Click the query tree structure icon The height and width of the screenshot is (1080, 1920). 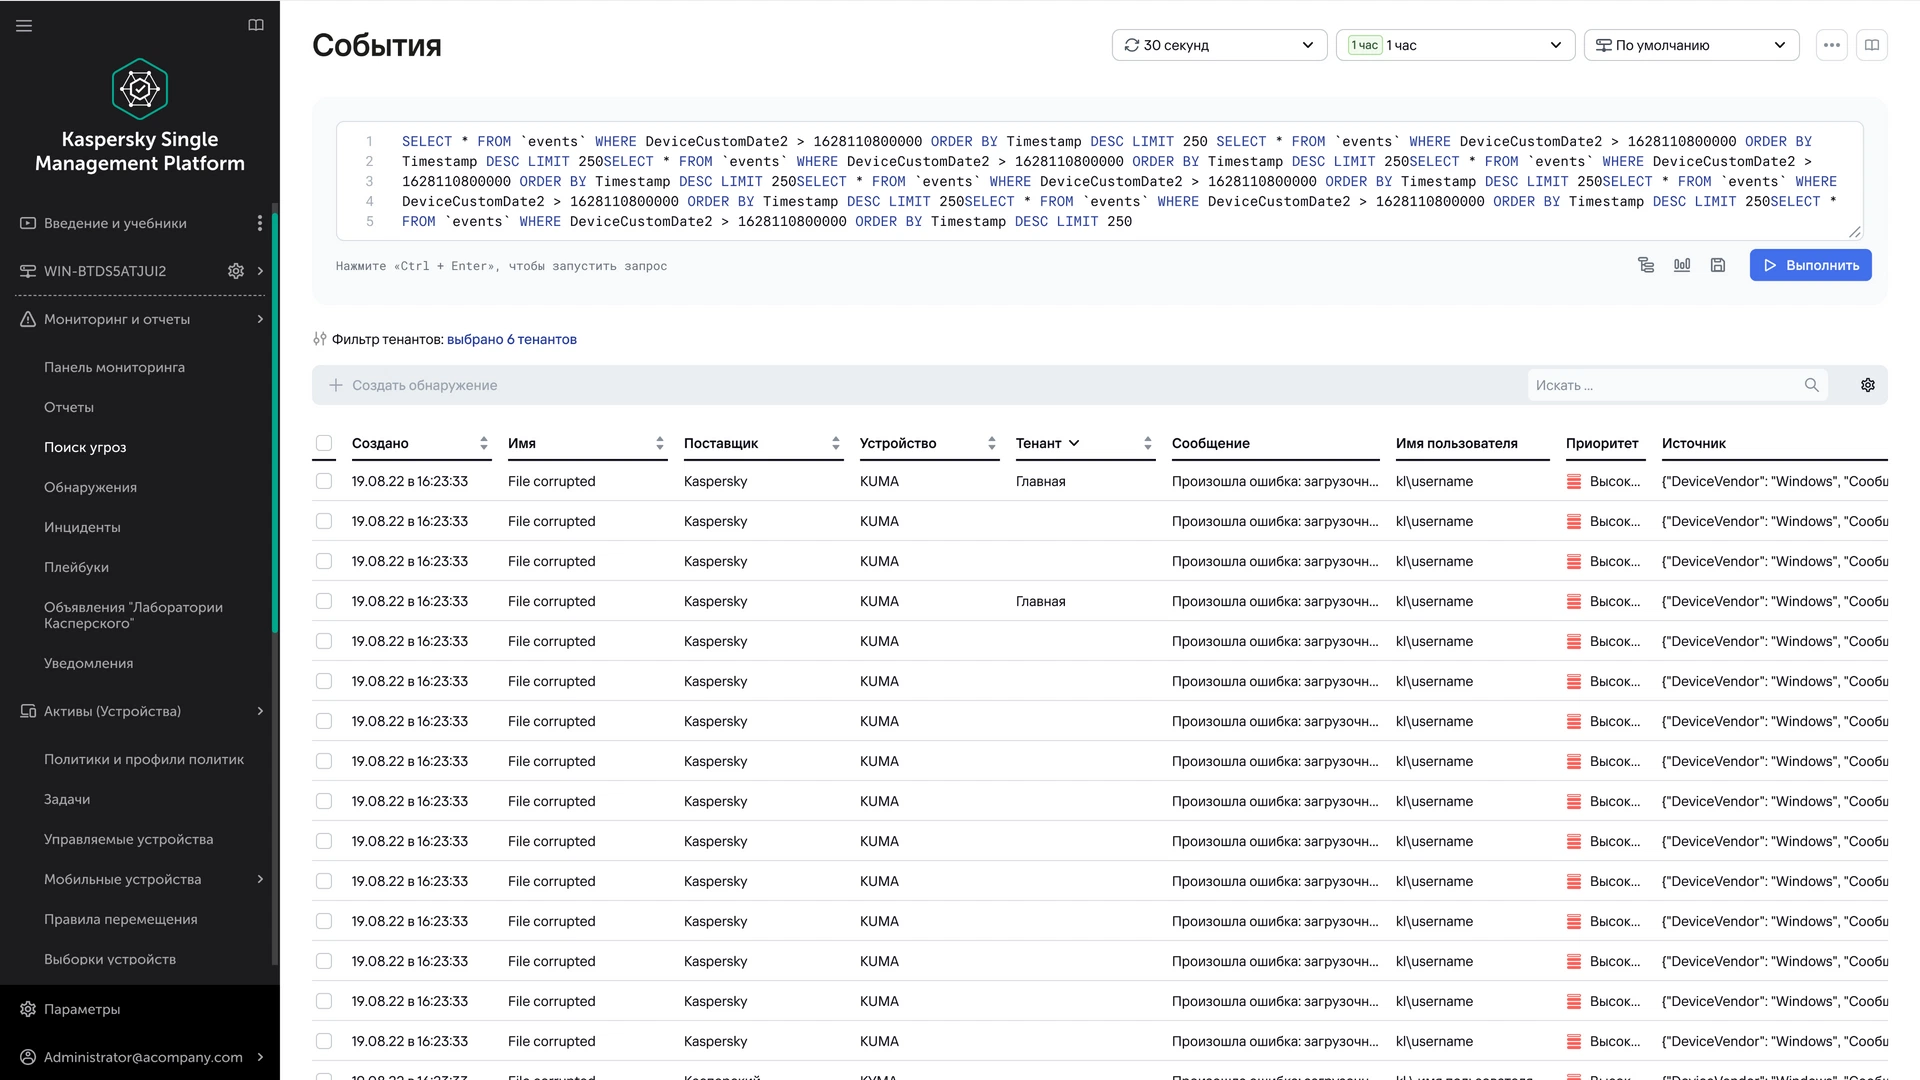point(1646,265)
